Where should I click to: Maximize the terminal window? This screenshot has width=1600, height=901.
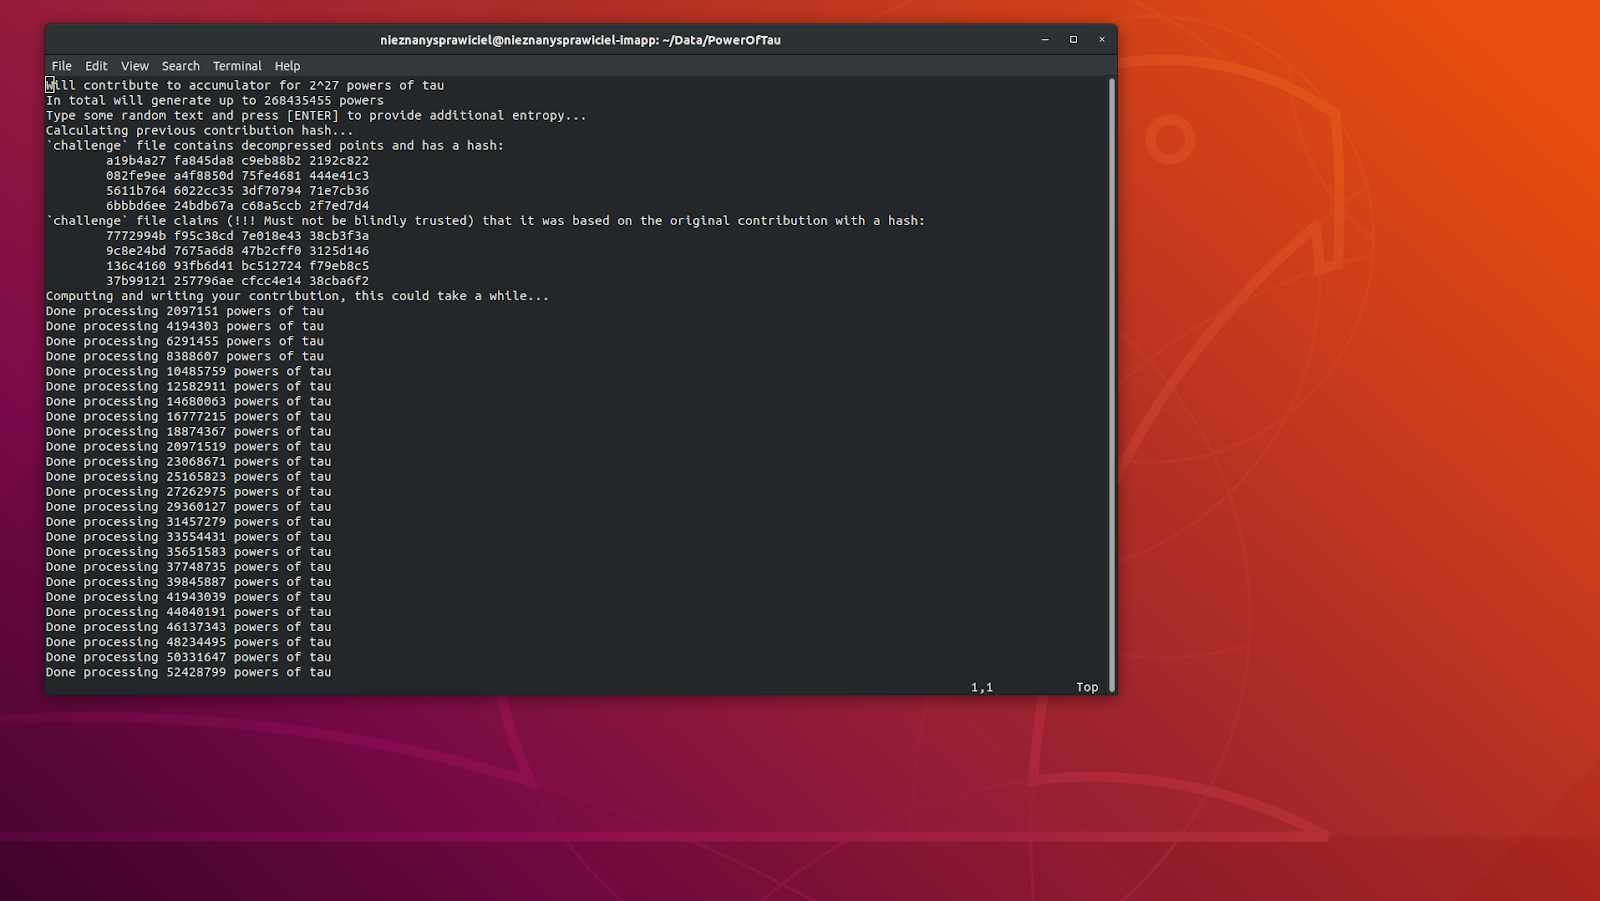[1073, 40]
